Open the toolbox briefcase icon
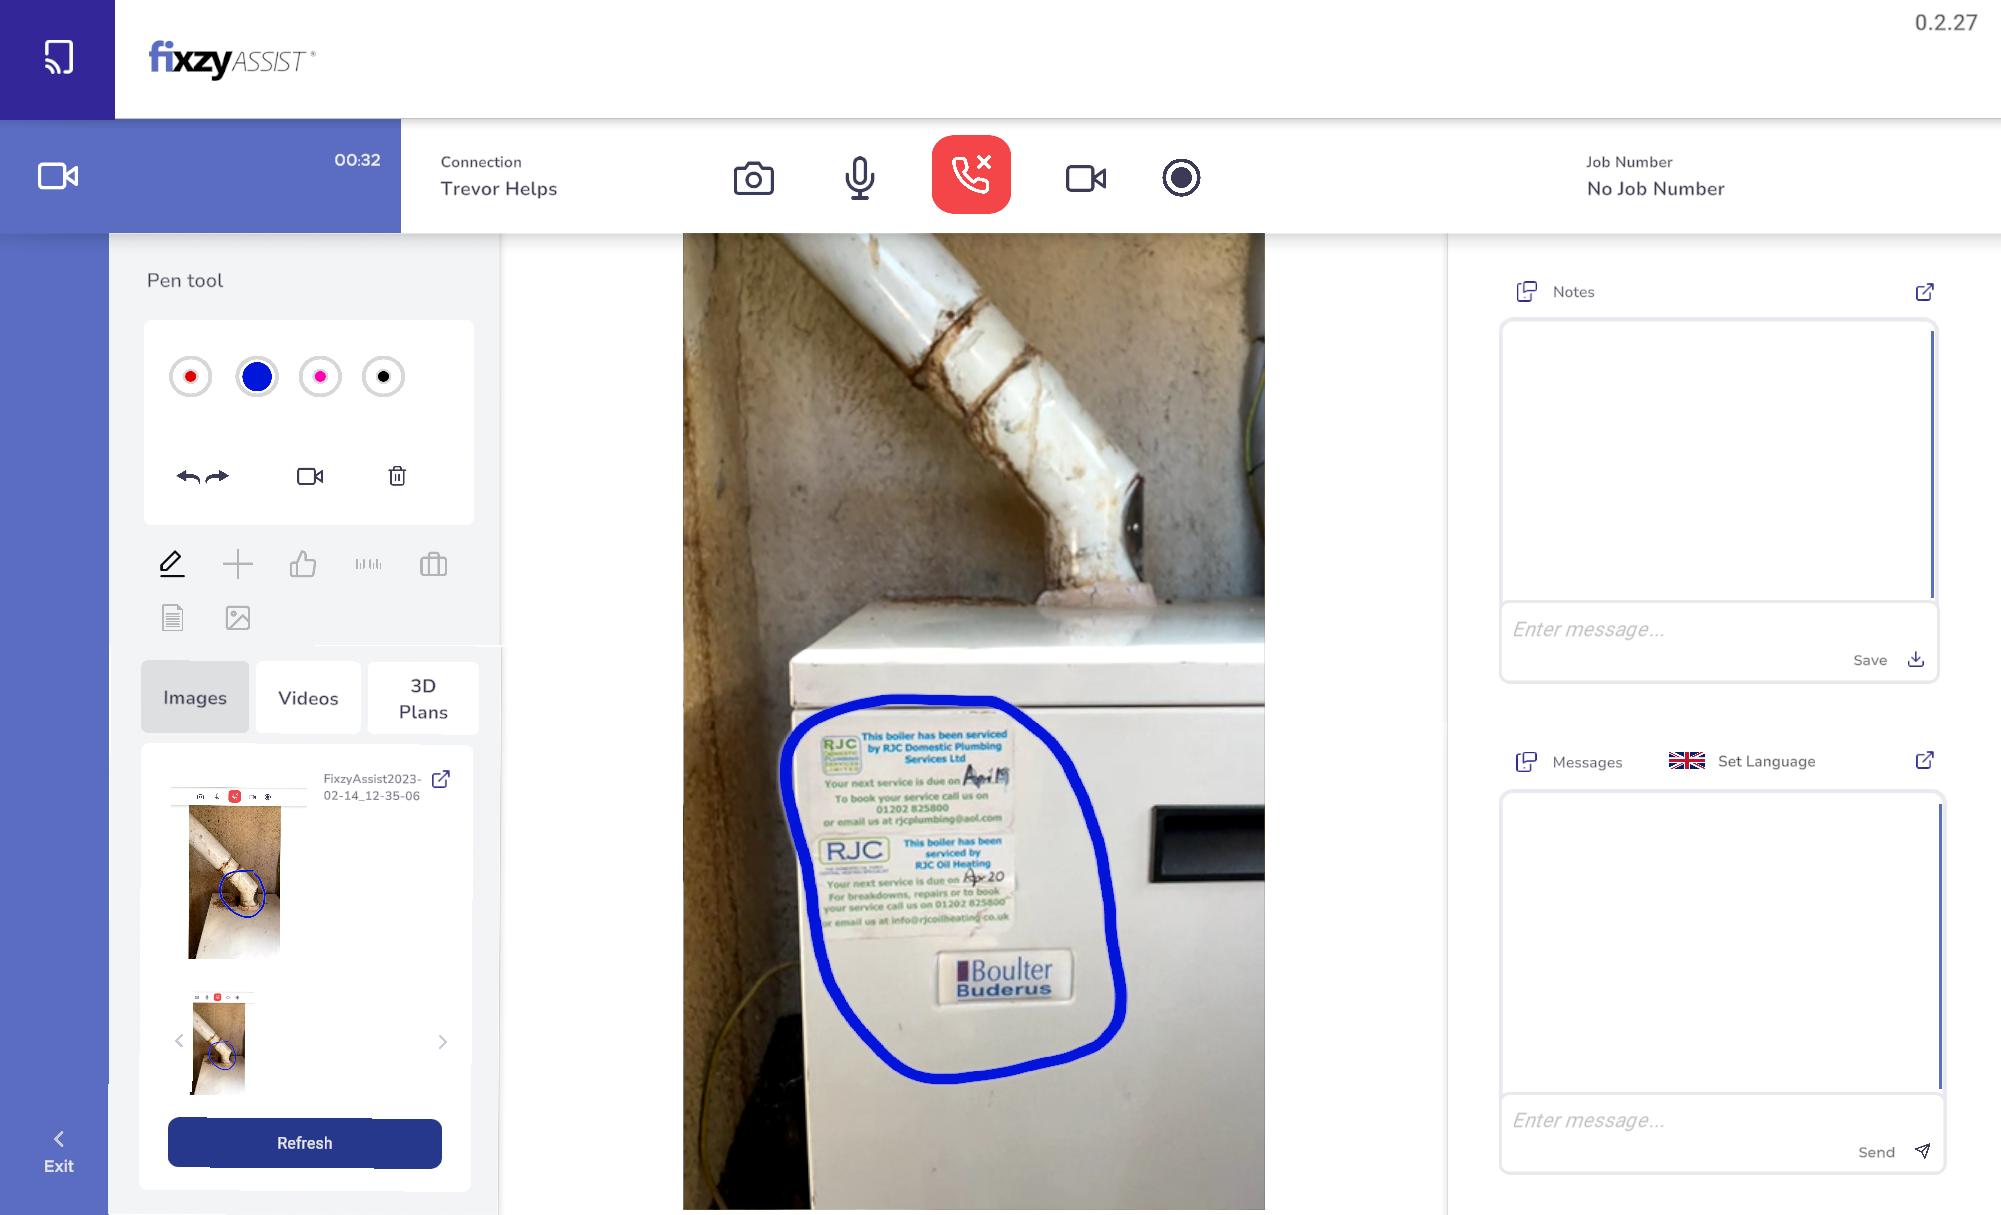The width and height of the screenshot is (2001, 1215). point(433,565)
